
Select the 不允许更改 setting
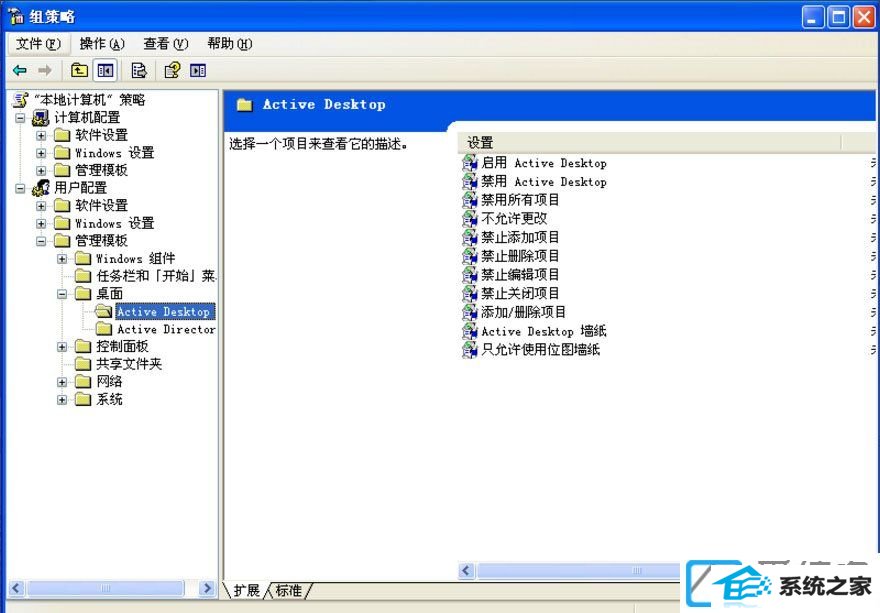click(x=514, y=218)
